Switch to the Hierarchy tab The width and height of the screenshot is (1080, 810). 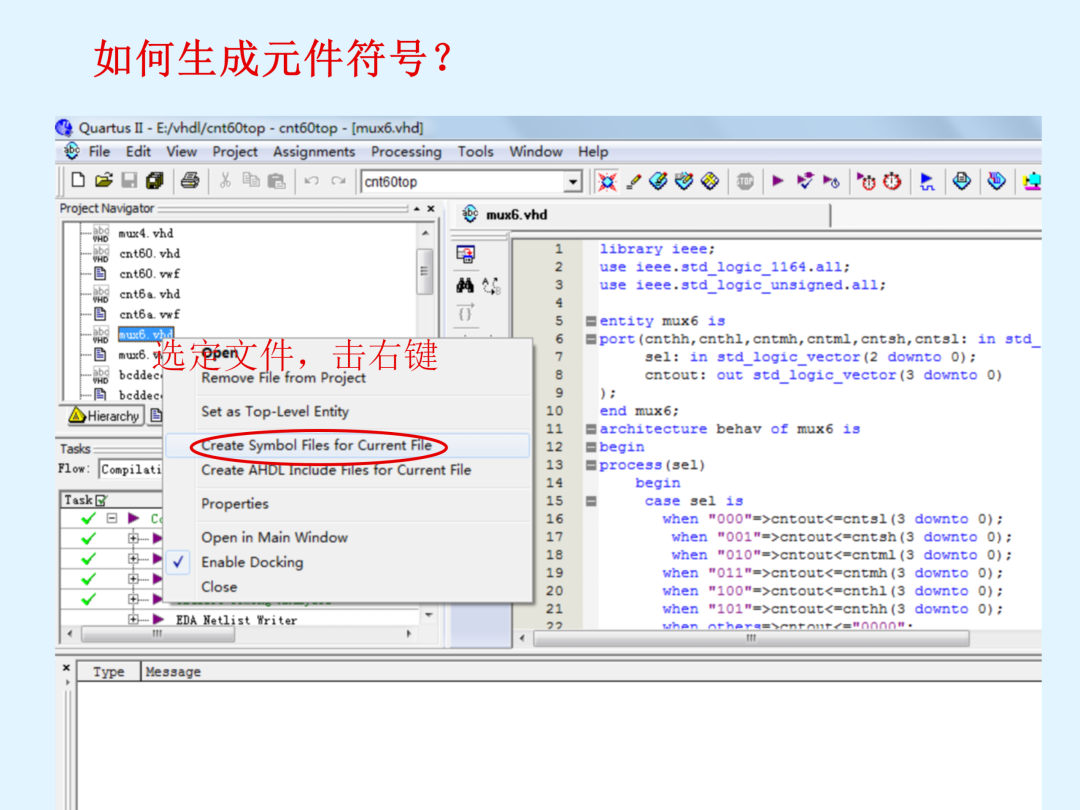point(105,415)
